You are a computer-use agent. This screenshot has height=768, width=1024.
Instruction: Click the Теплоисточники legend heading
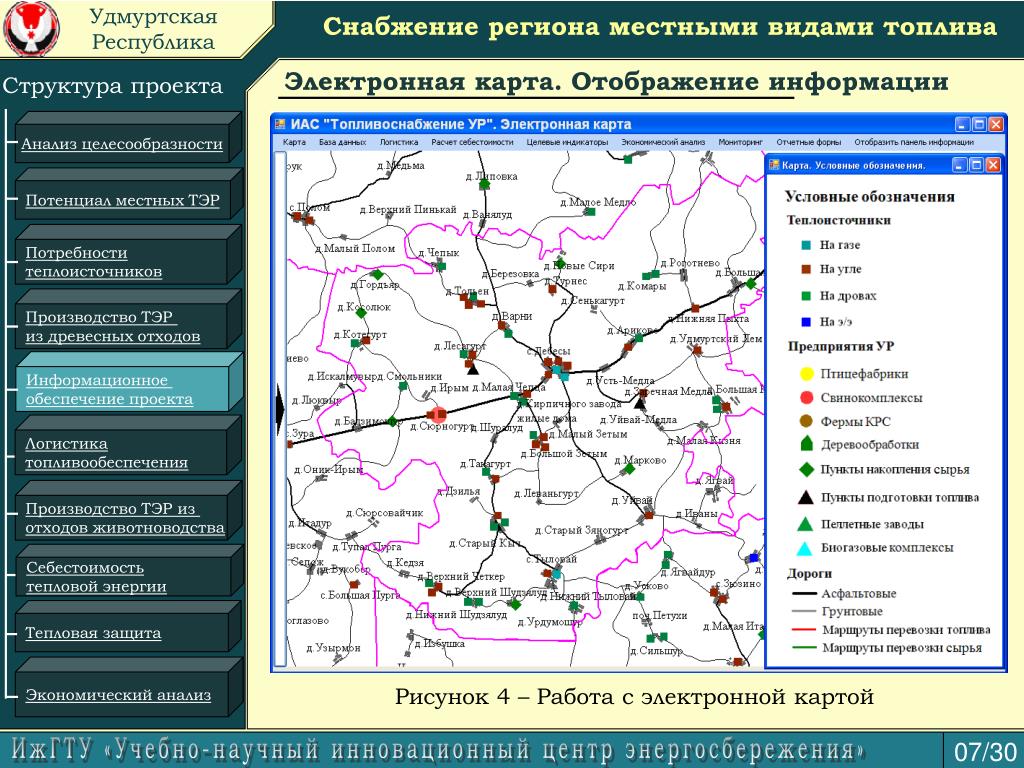(839, 220)
